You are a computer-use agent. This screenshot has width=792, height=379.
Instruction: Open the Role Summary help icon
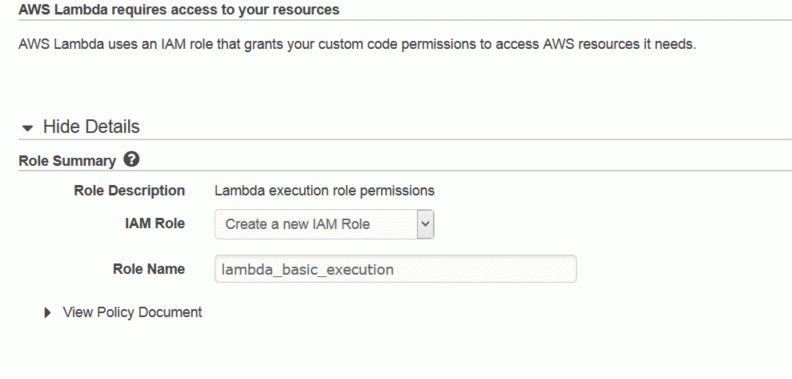click(x=131, y=160)
